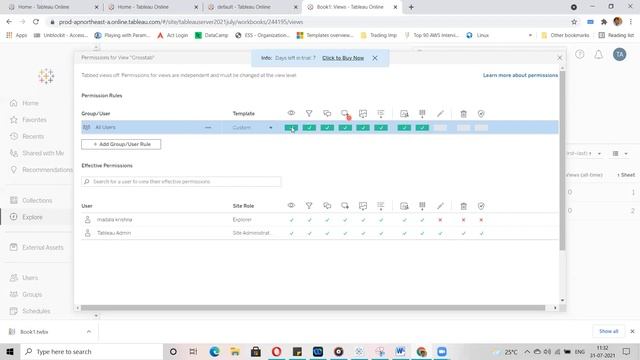Open the Custom template dropdown
This screenshot has height=360, width=640.
click(252, 128)
